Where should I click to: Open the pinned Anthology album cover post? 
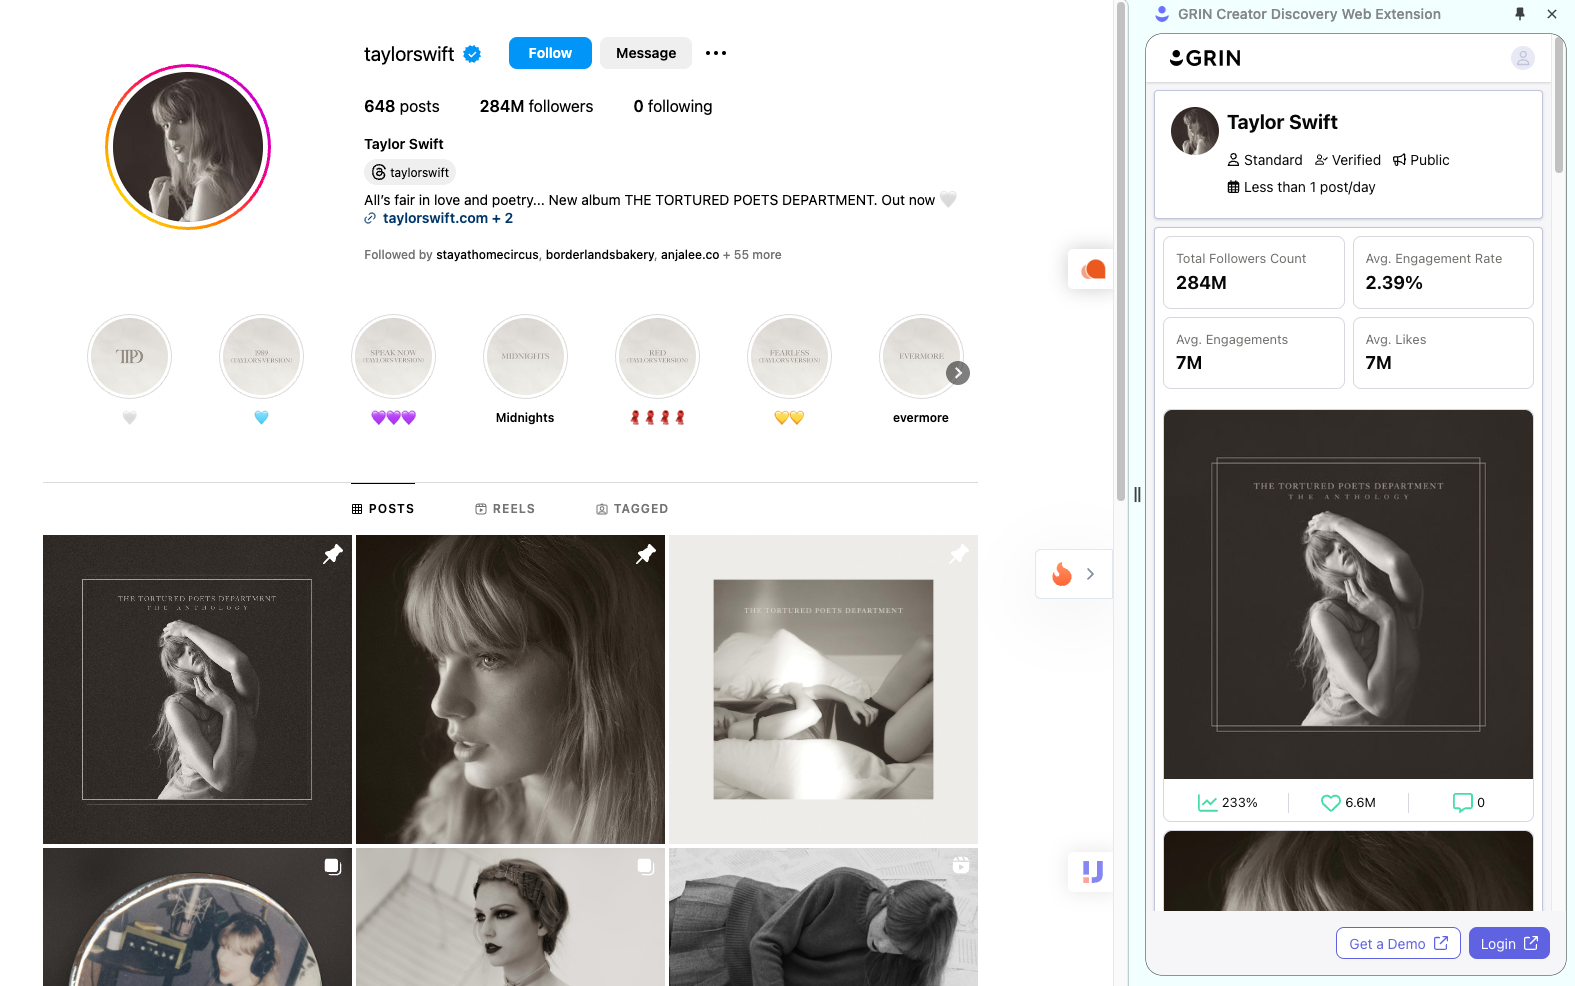click(x=197, y=689)
